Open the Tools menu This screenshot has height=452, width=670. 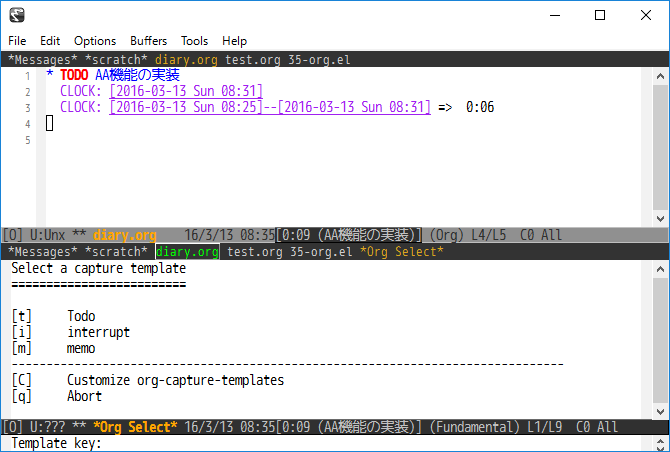coord(194,41)
